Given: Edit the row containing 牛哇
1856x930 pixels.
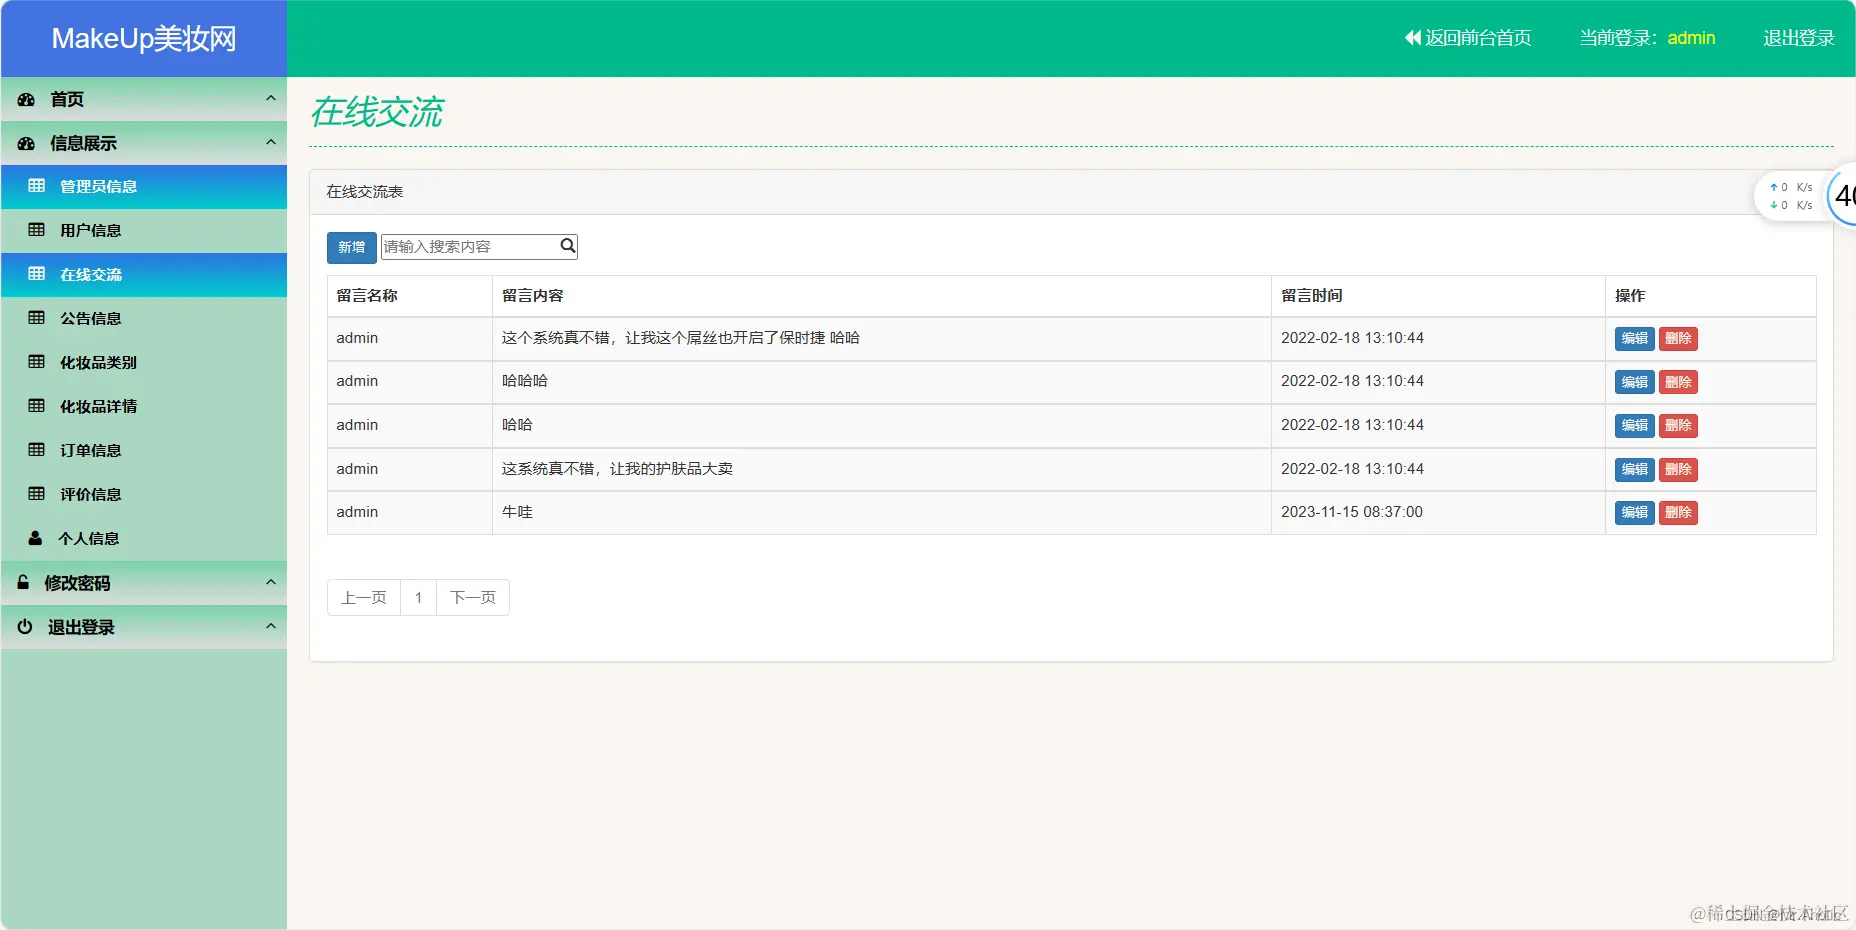Looking at the screenshot, I should point(1634,513).
